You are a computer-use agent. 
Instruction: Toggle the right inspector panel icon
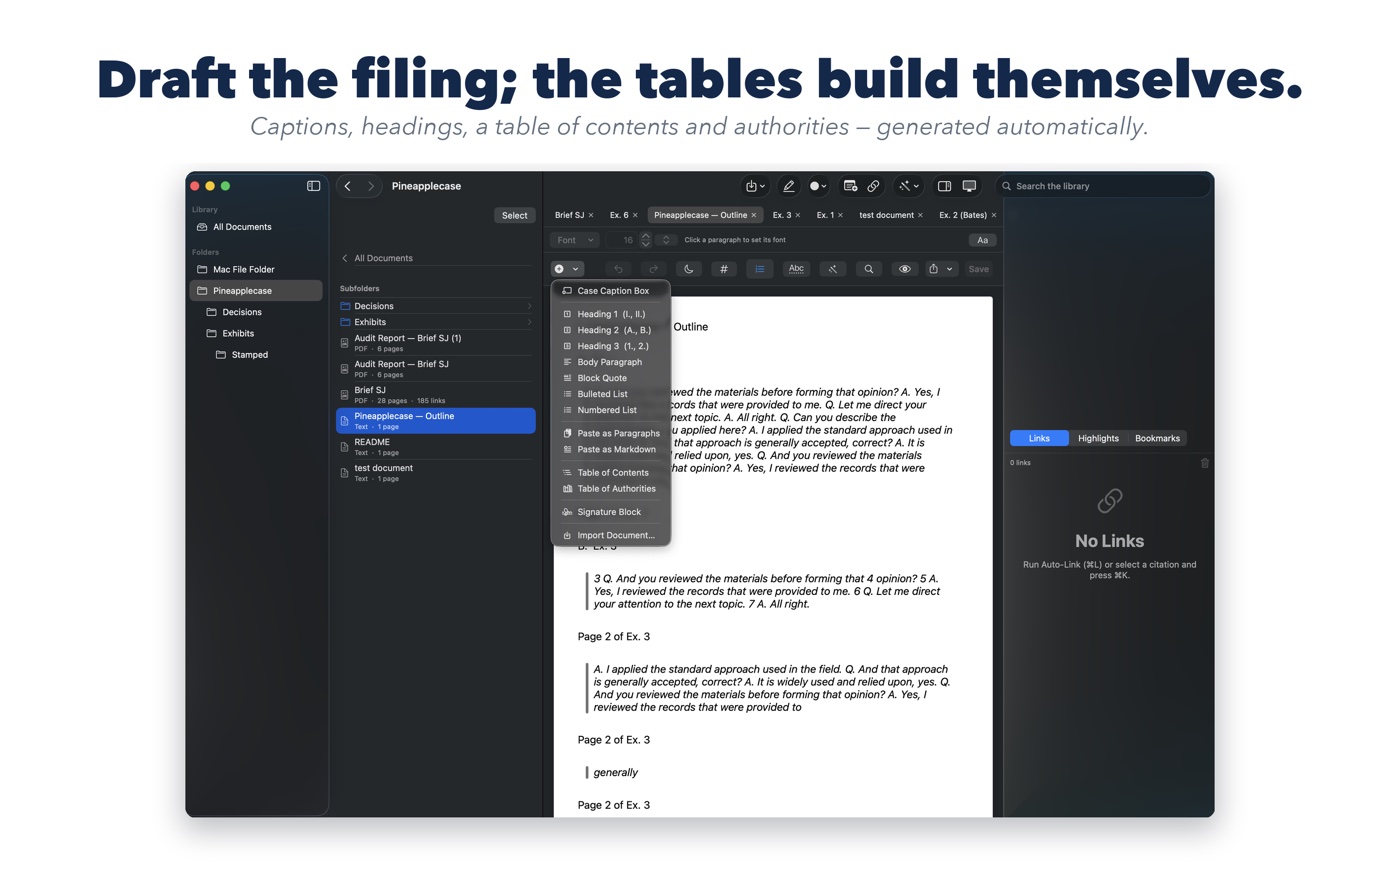(x=944, y=186)
